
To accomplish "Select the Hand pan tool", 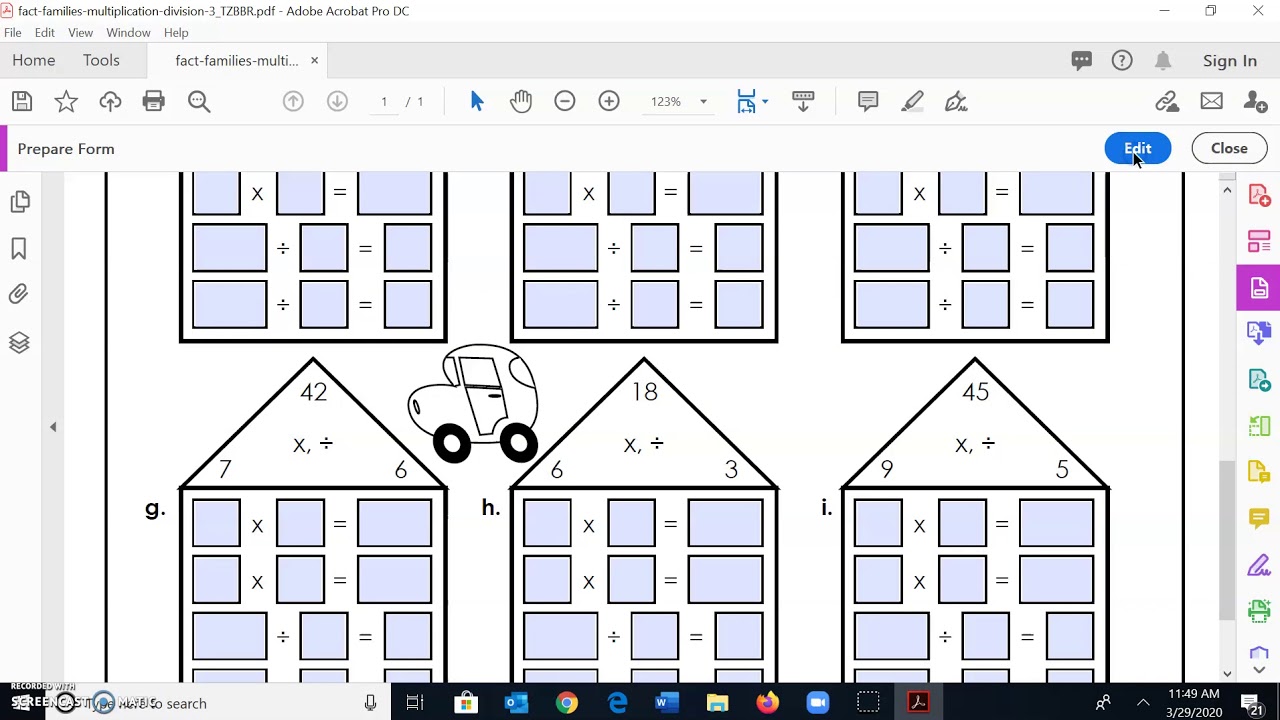I will coord(521,101).
